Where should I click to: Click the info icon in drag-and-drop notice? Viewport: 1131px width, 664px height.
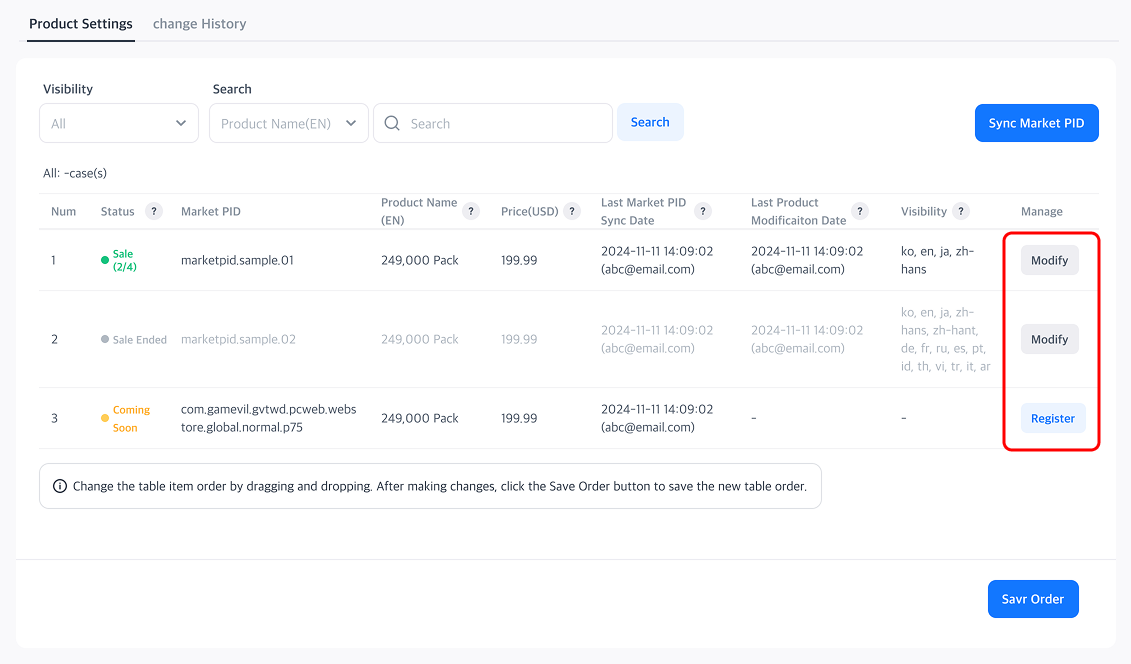point(59,487)
